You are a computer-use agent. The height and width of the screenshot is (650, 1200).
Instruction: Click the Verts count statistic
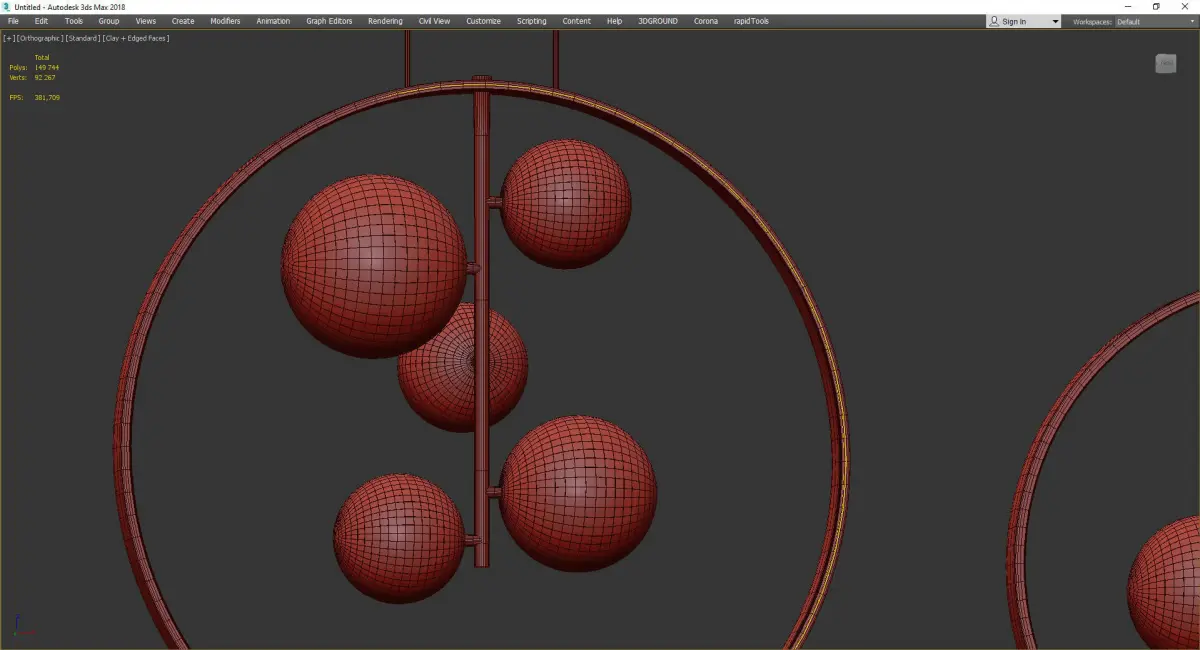point(33,77)
